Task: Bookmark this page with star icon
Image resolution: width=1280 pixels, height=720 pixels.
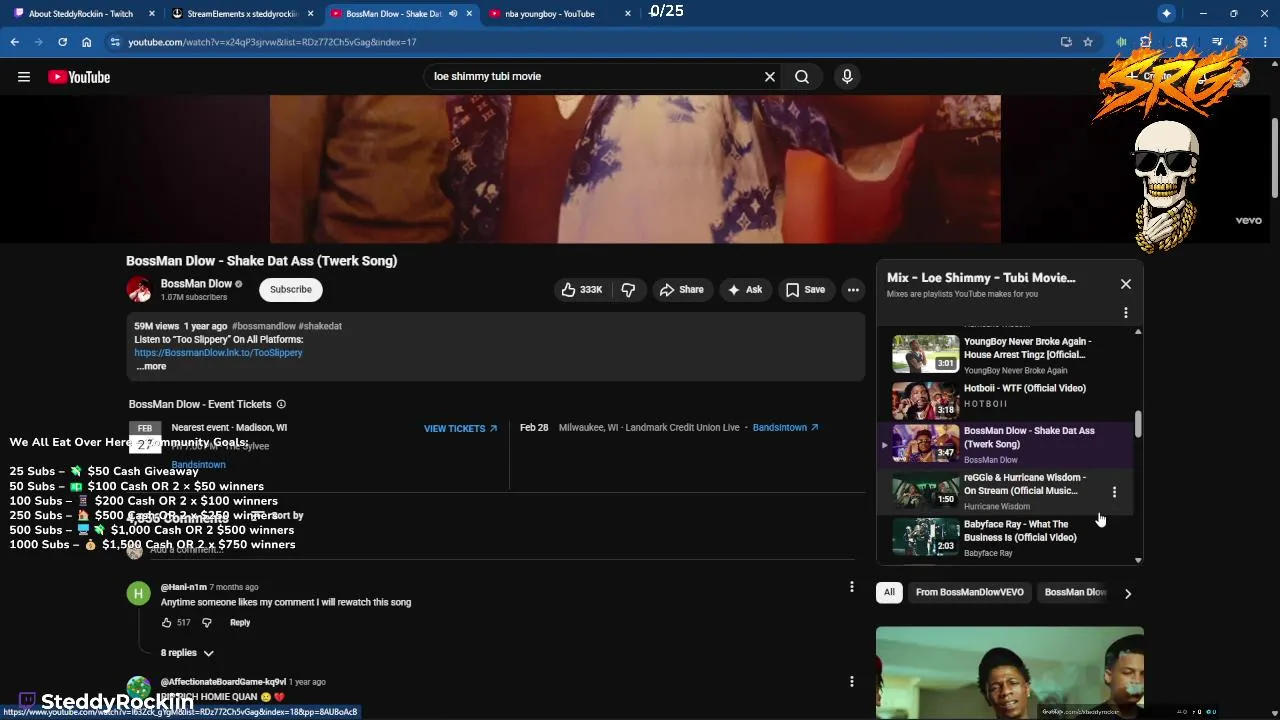Action: tap(1088, 42)
